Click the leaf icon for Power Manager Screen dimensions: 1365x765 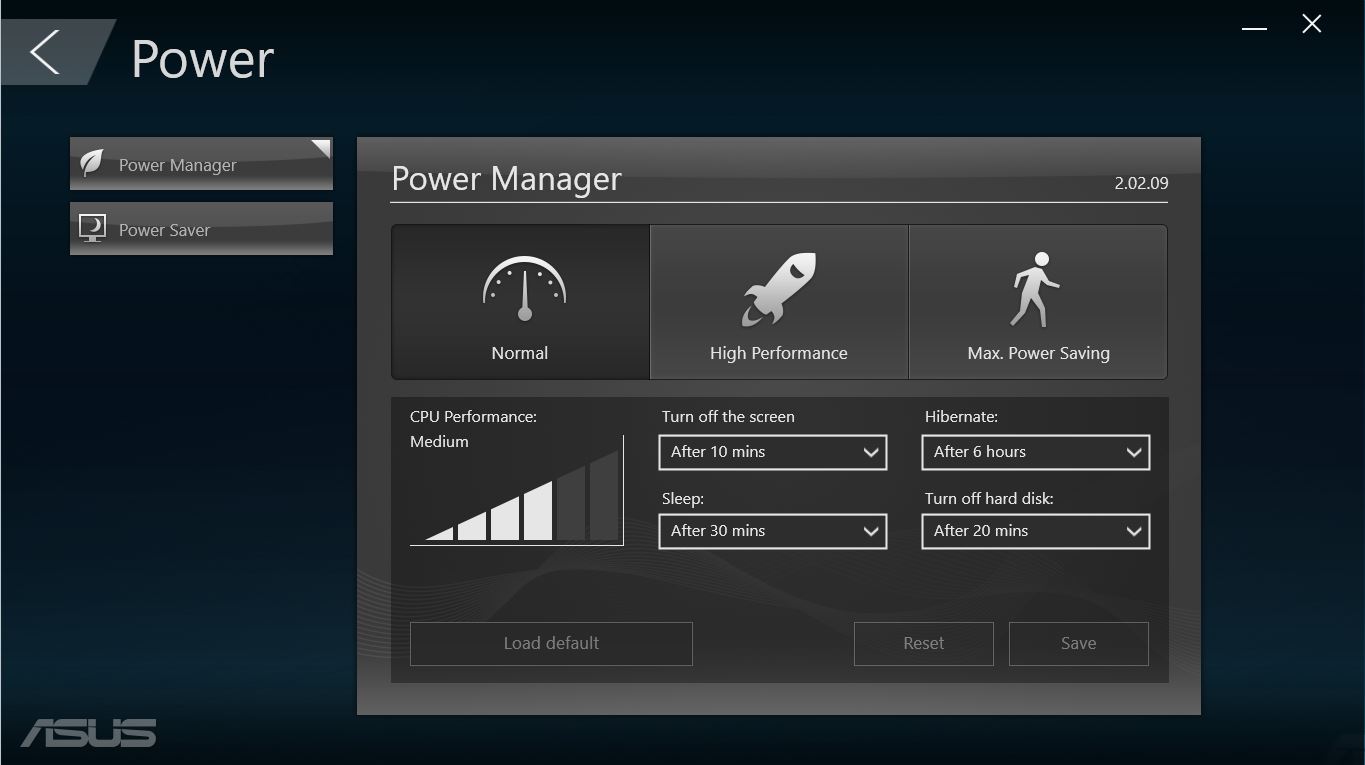point(92,164)
